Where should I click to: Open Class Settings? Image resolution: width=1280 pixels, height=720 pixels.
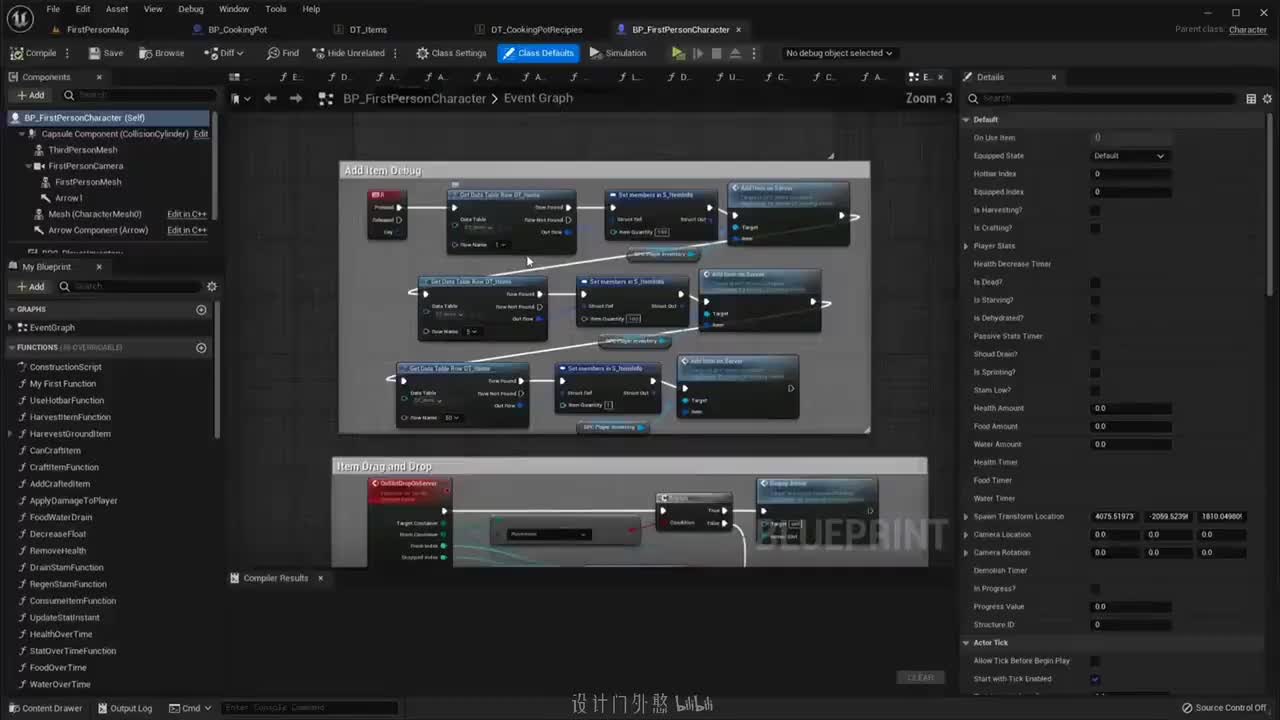[451, 53]
